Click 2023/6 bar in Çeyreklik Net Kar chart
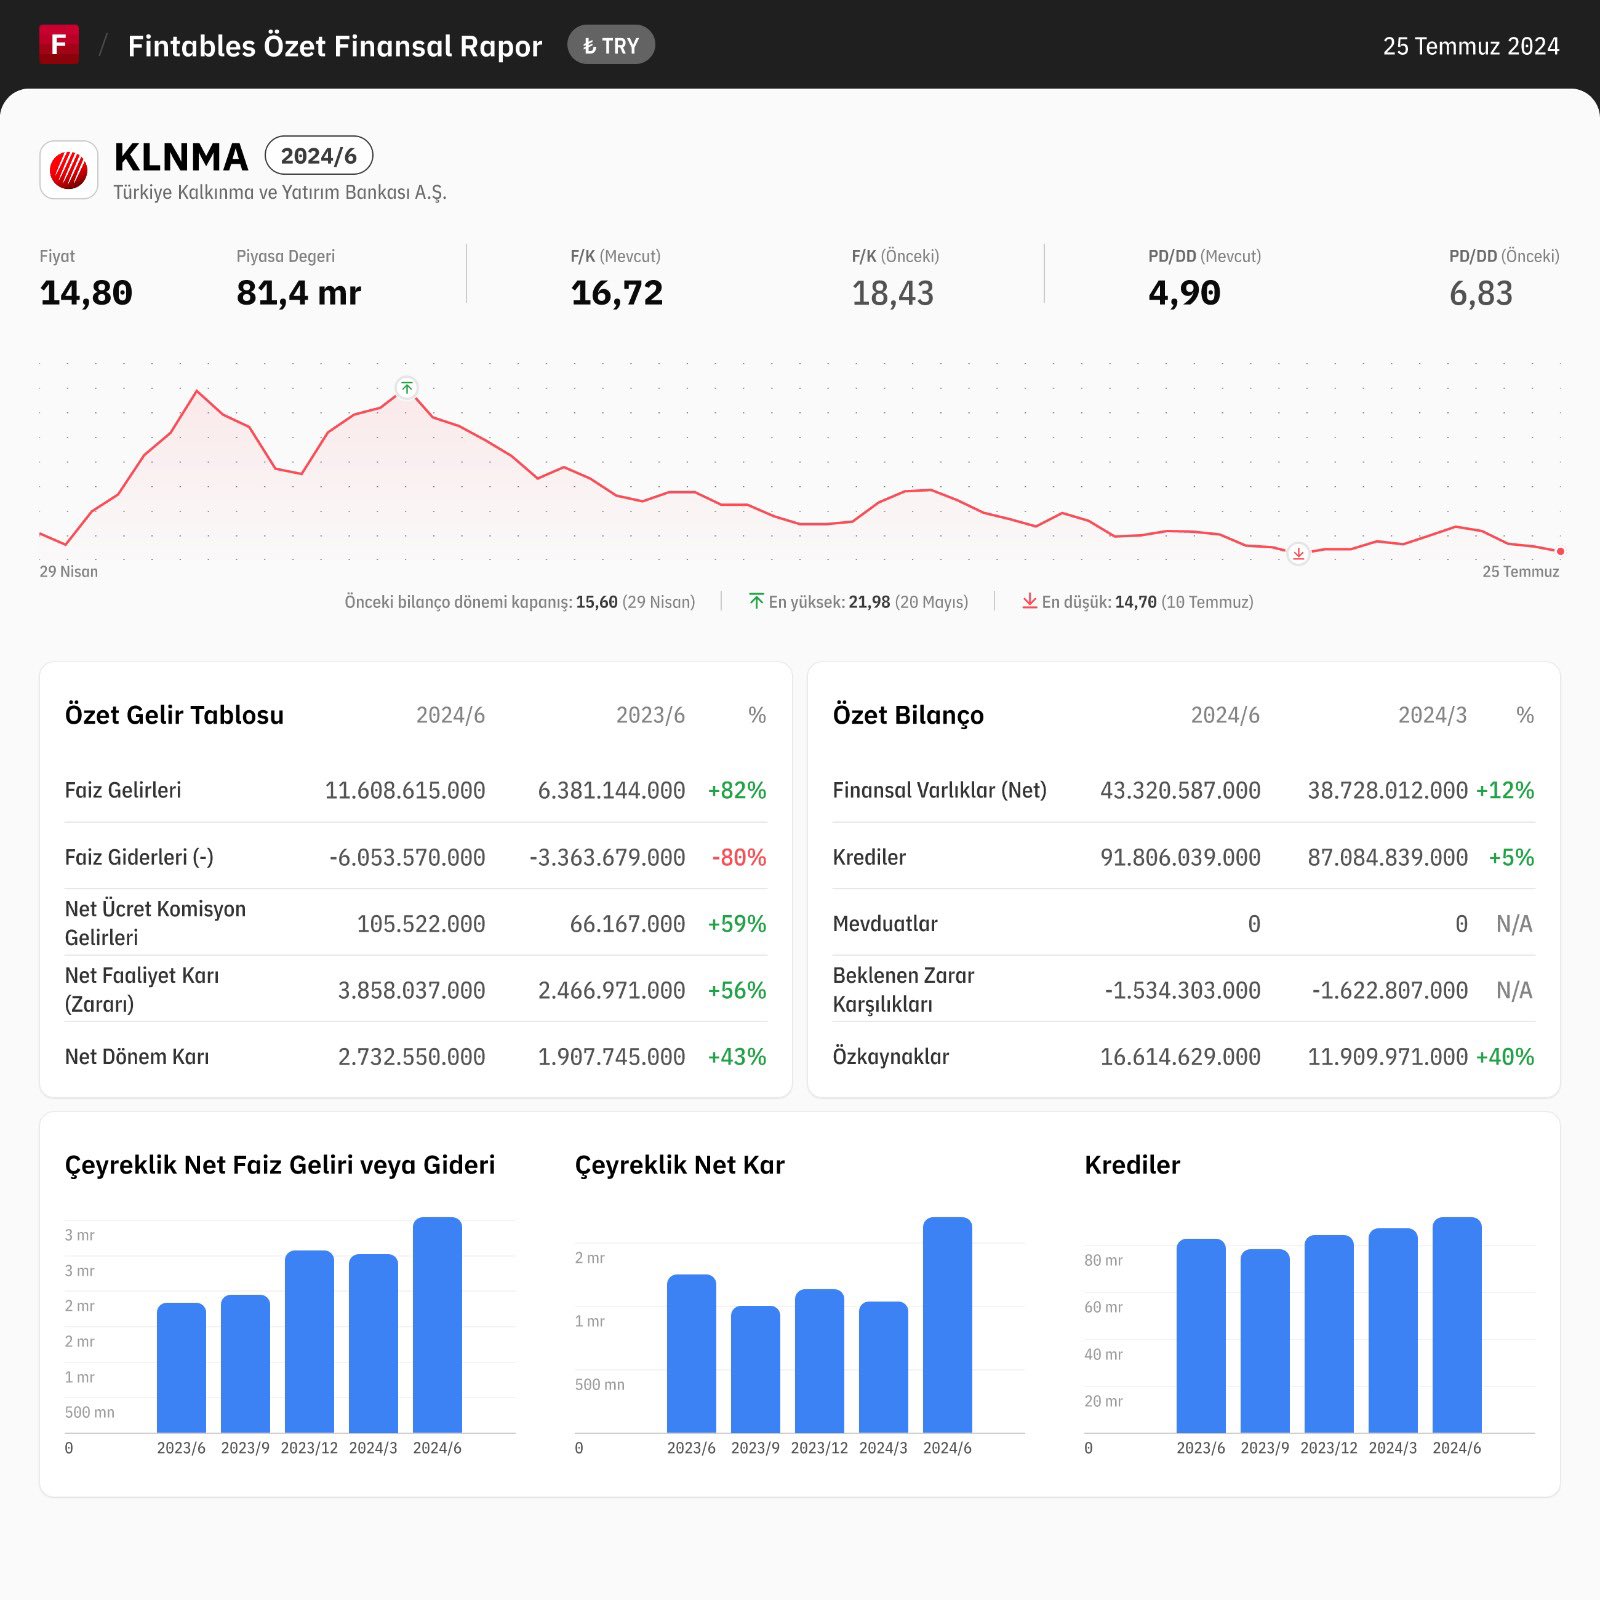1600x1600 pixels. [691, 1354]
